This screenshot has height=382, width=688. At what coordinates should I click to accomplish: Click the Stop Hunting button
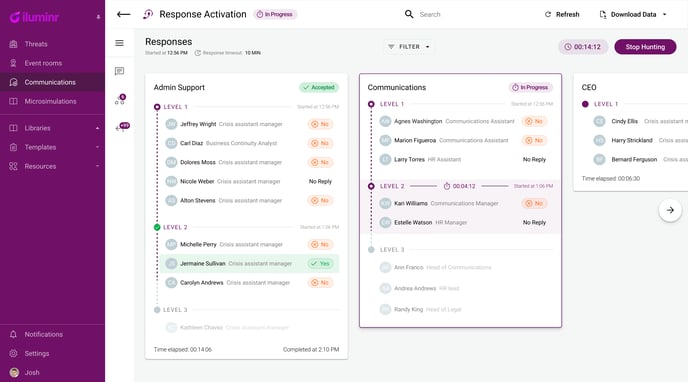pyautogui.click(x=645, y=46)
